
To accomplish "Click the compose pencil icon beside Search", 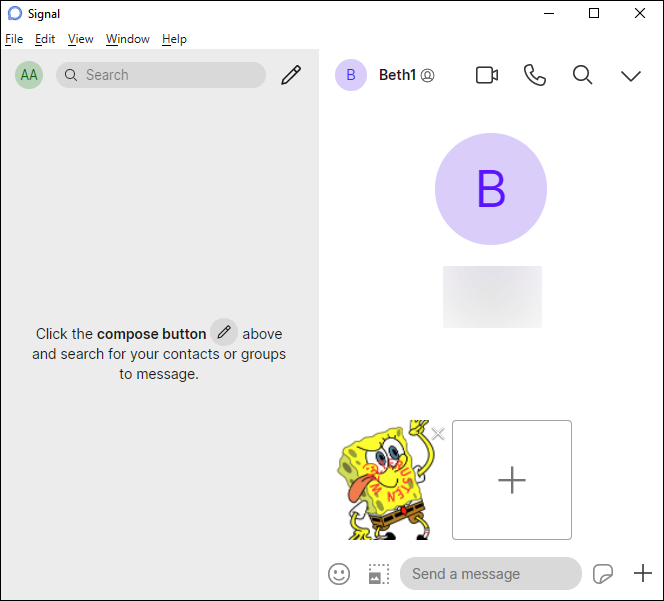I will (x=291, y=75).
